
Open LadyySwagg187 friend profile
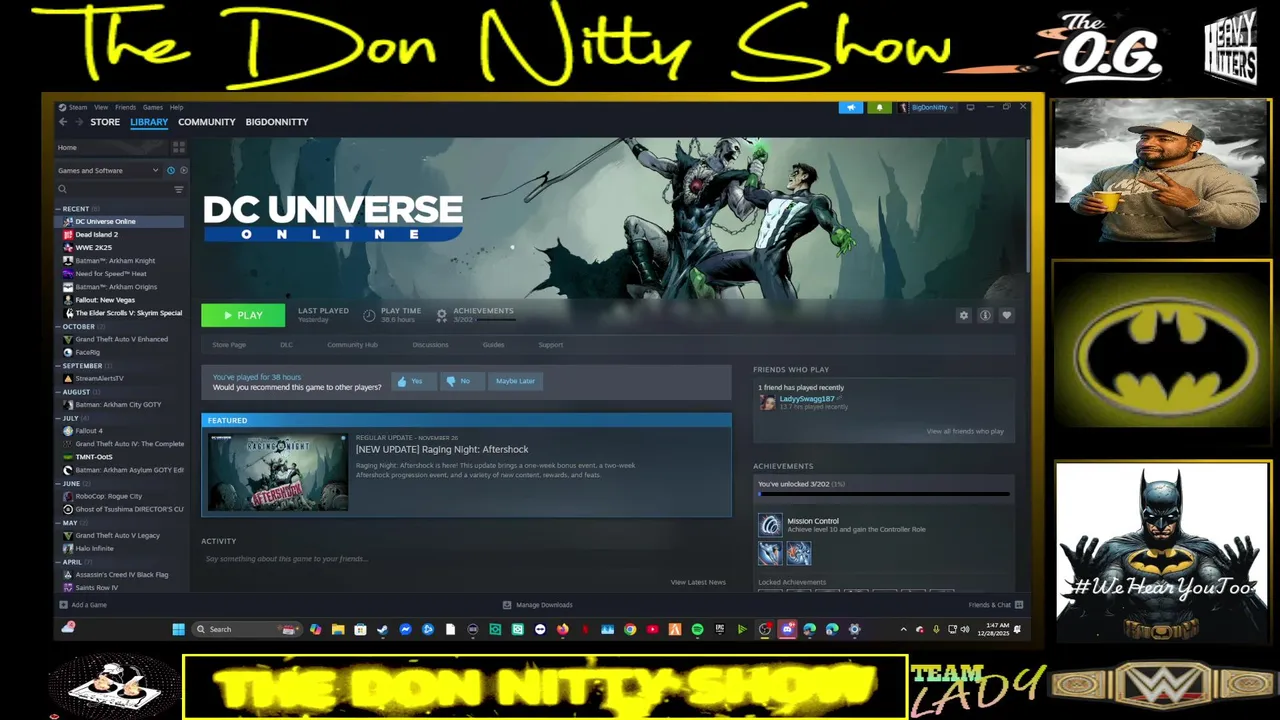pyautogui.click(x=806, y=399)
